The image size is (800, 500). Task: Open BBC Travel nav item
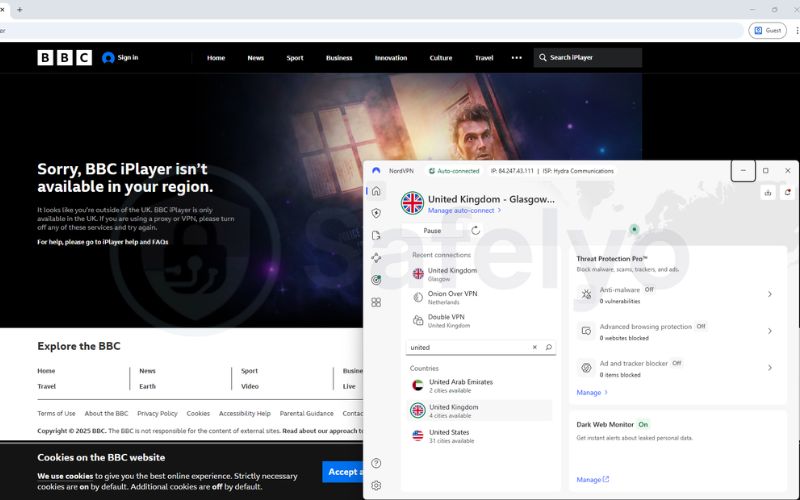click(x=484, y=58)
